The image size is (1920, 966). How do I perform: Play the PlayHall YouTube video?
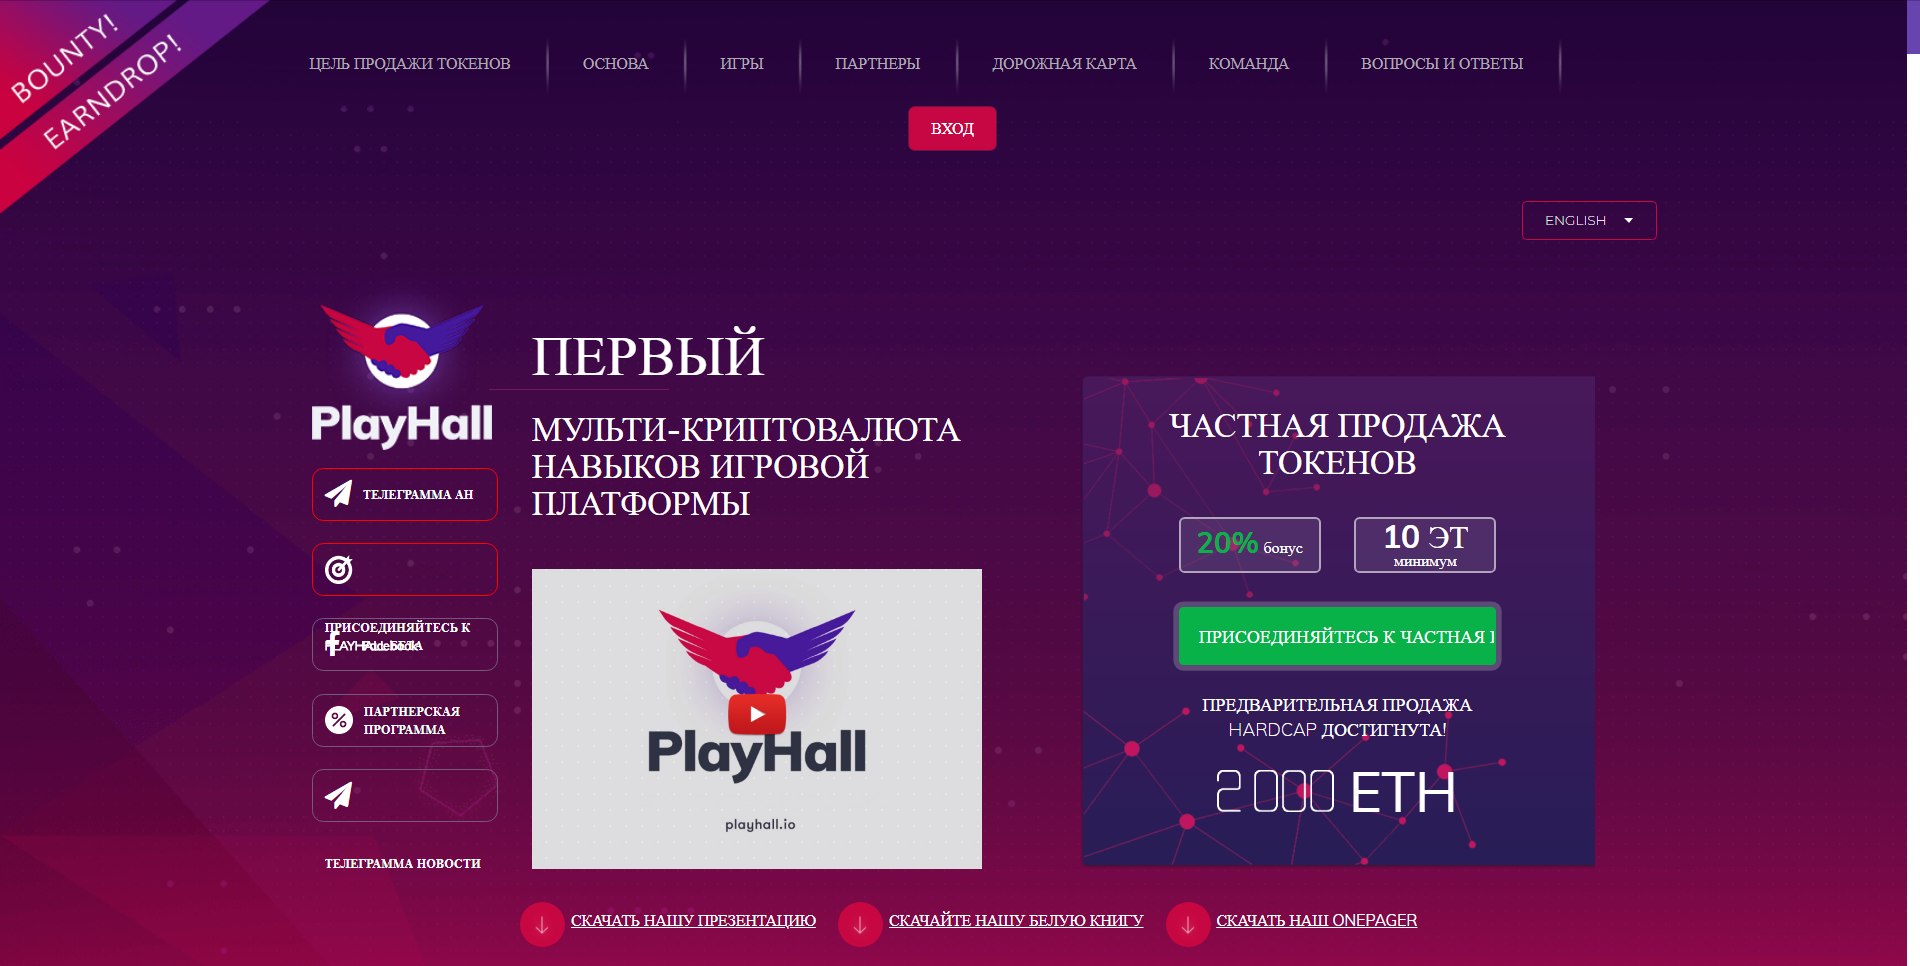tap(757, 714)
